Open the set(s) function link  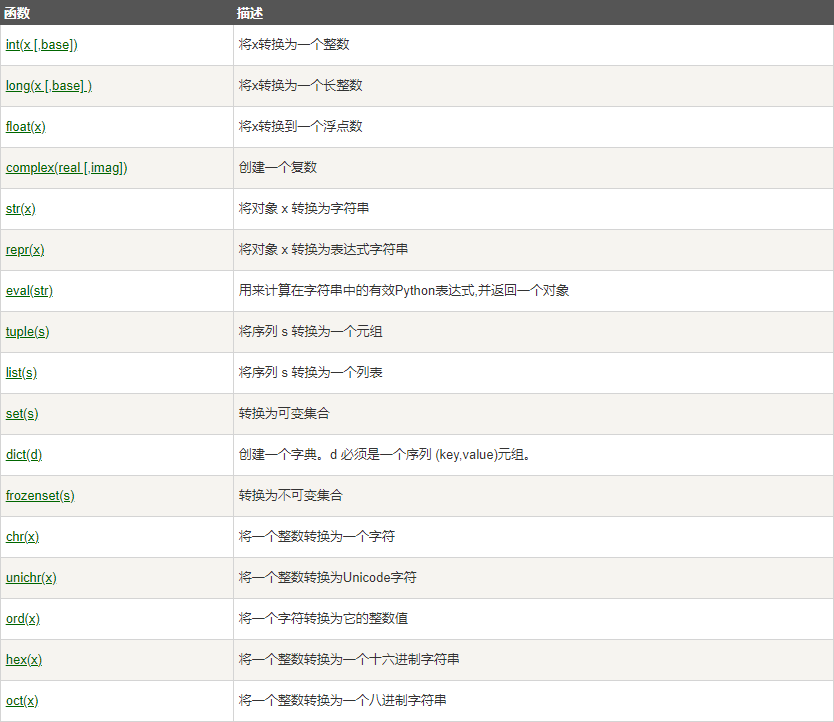[22, 413]
